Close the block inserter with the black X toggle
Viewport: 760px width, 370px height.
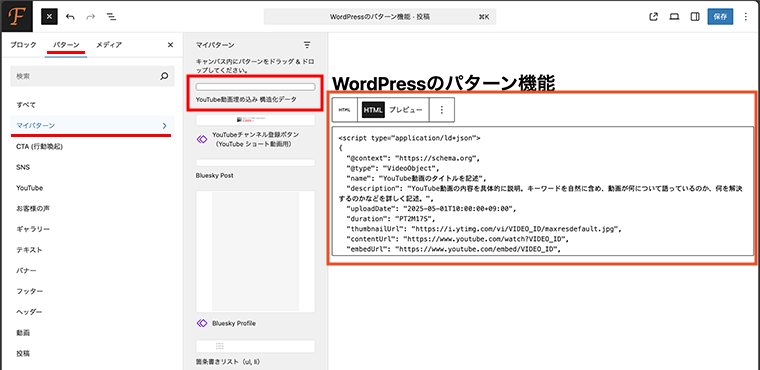[x=49, y=16]
